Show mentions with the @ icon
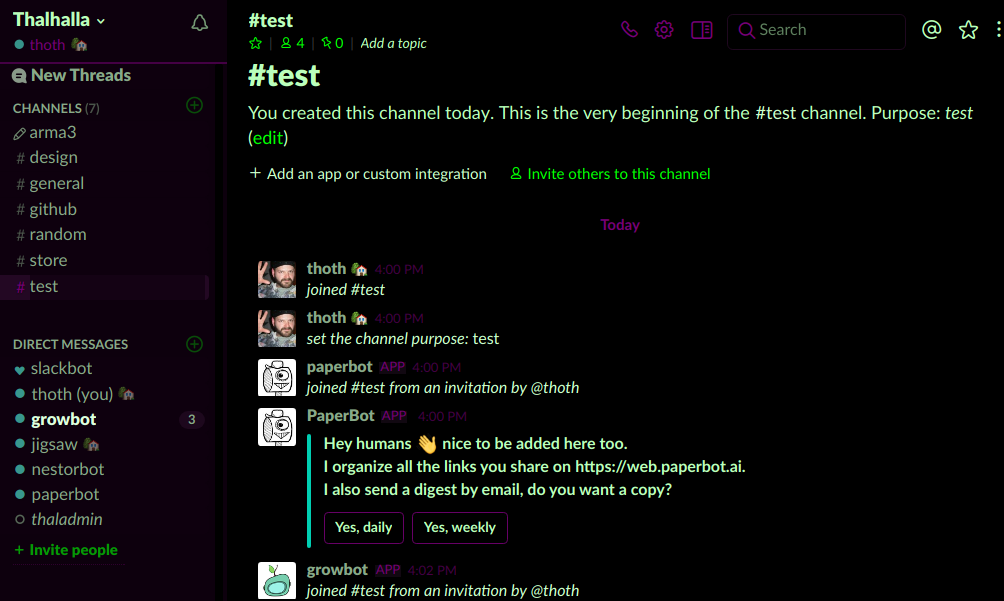The image size is (1004, 601). click(x=932, y=30)
